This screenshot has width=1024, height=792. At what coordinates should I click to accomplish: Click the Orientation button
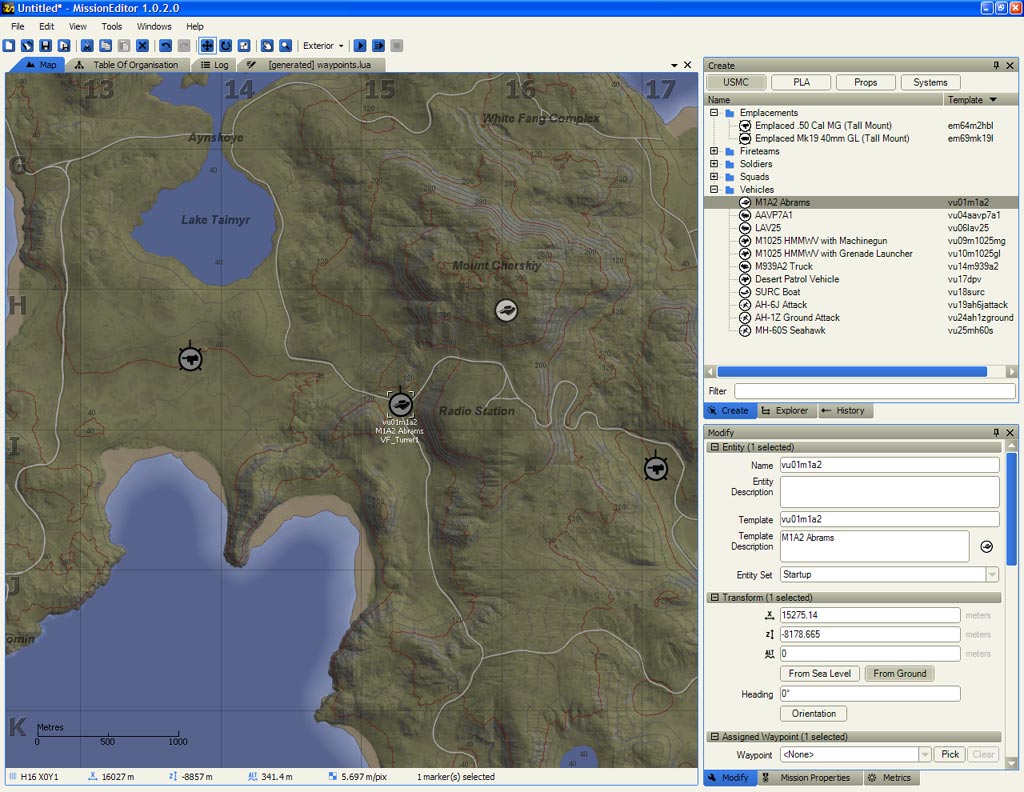coord(813,714)
